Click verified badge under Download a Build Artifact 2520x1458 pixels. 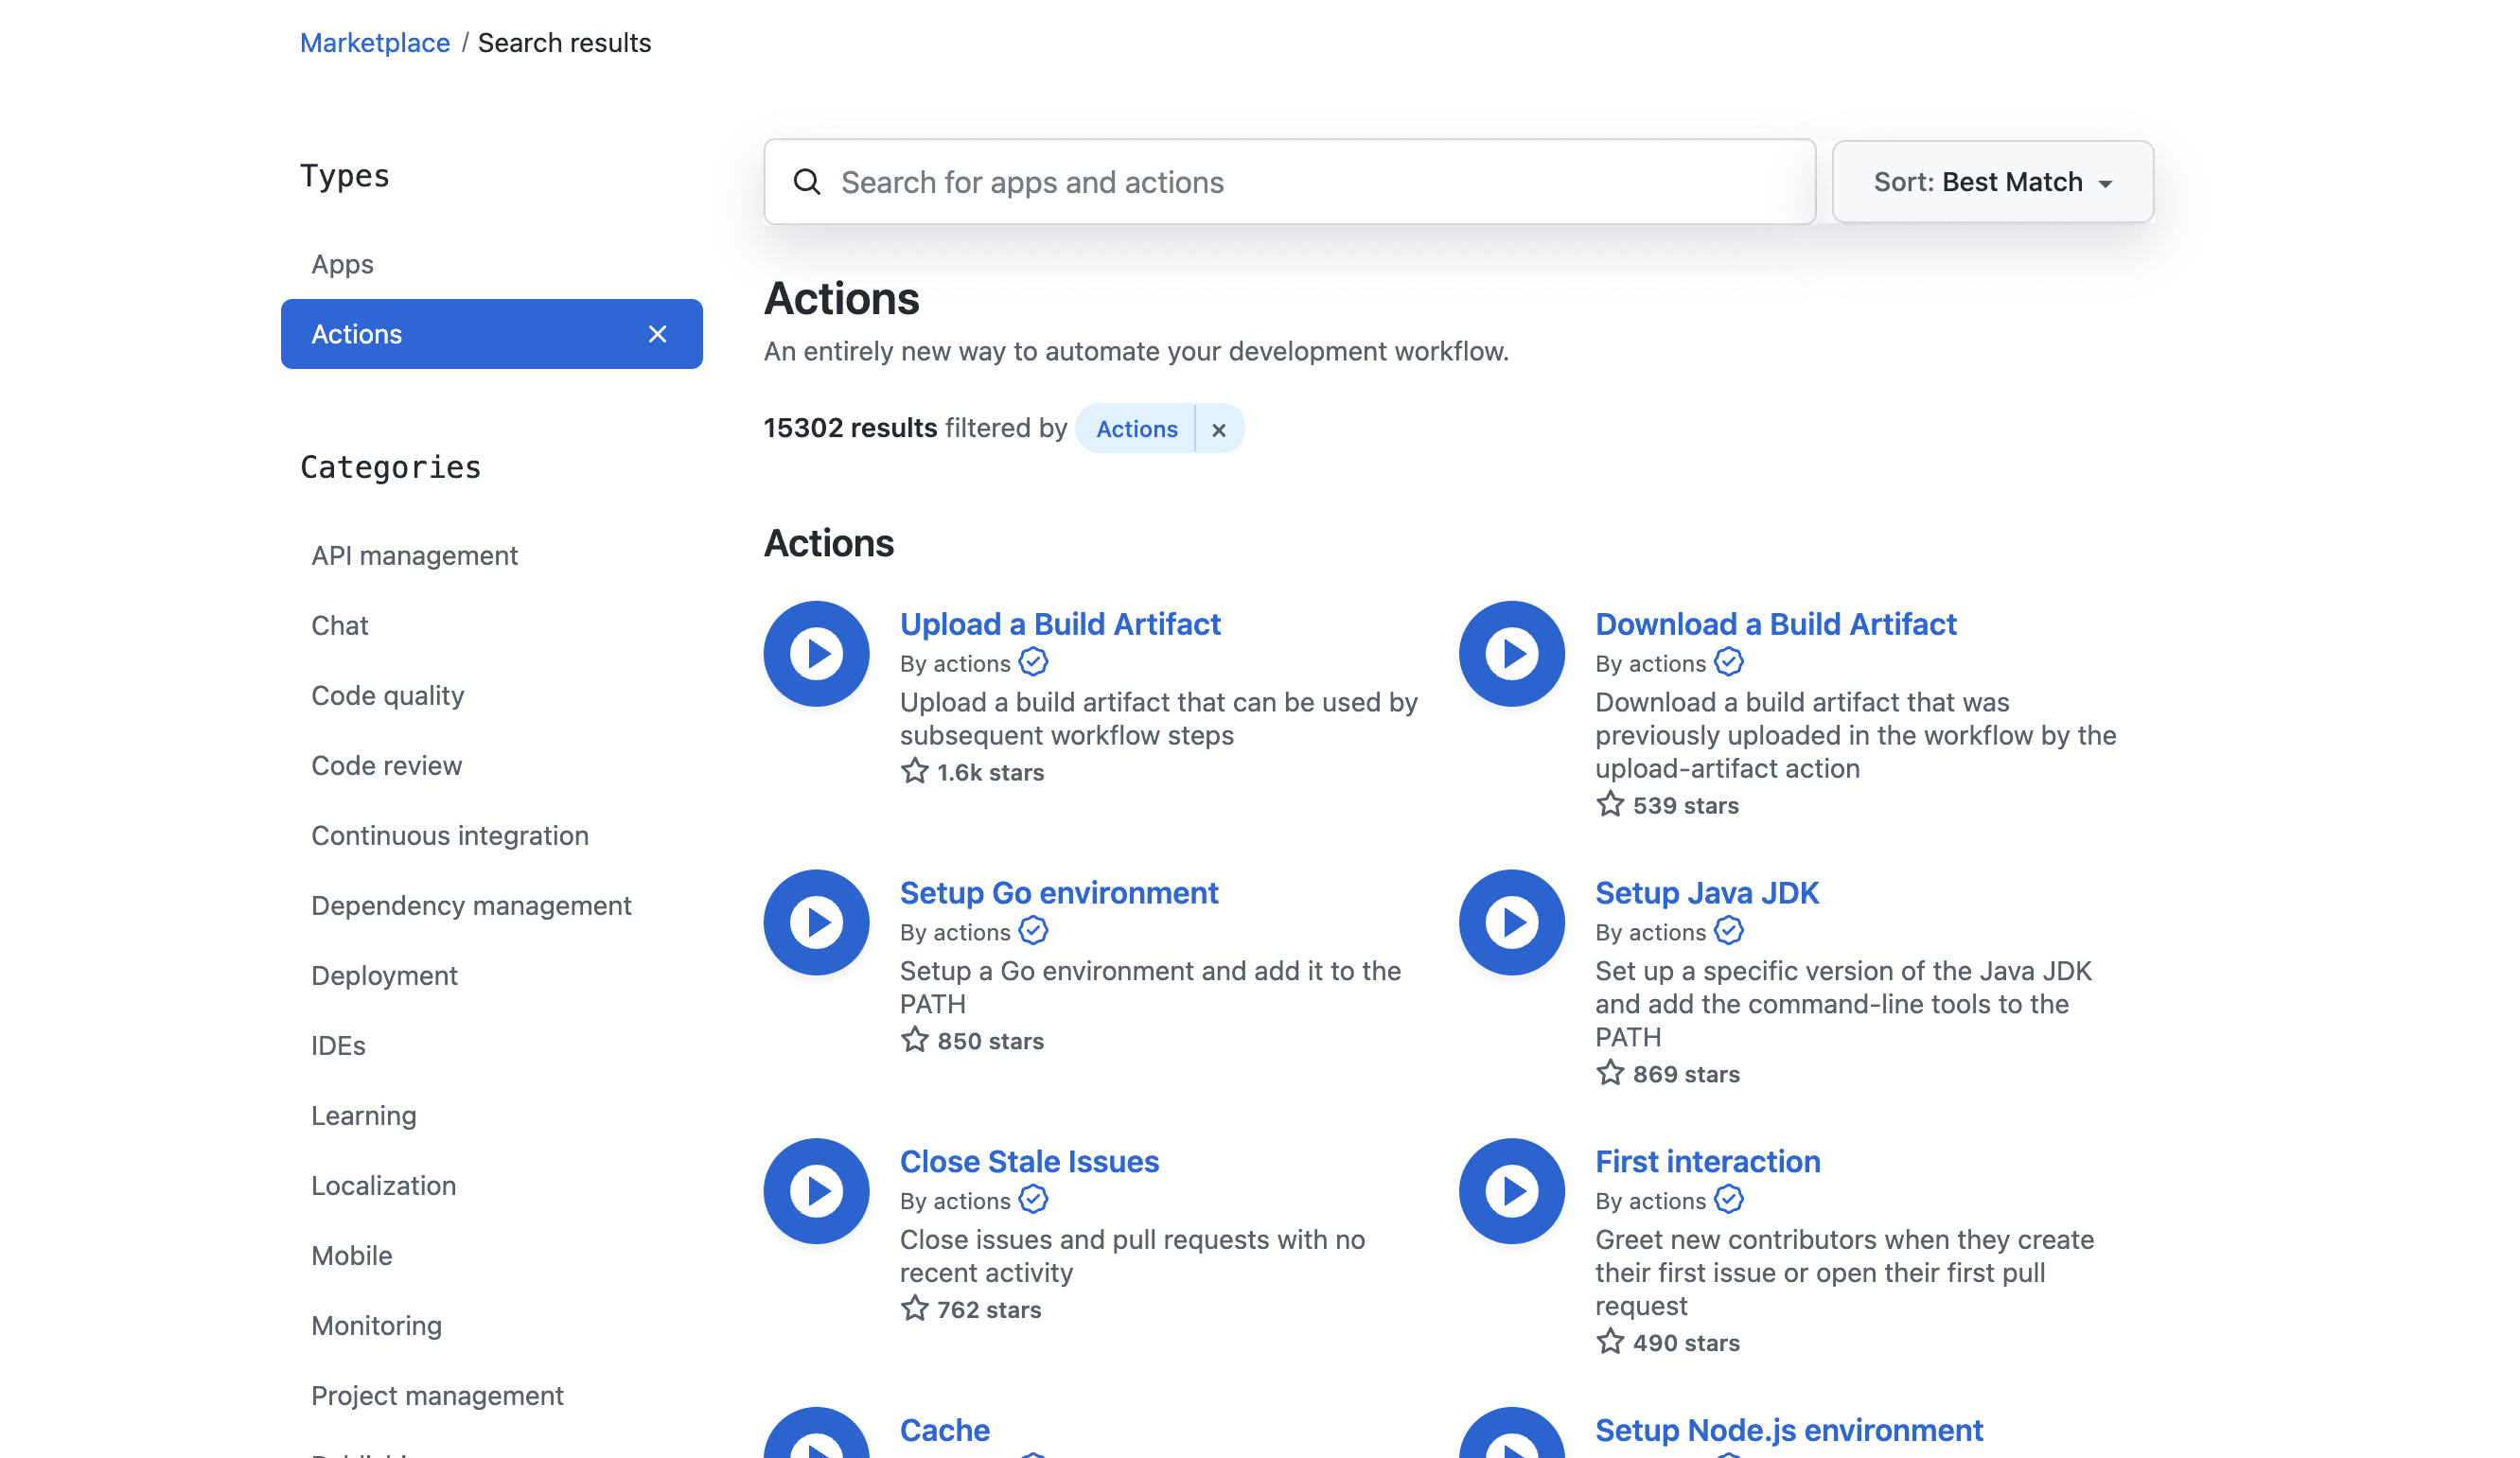pos(1728,662)
